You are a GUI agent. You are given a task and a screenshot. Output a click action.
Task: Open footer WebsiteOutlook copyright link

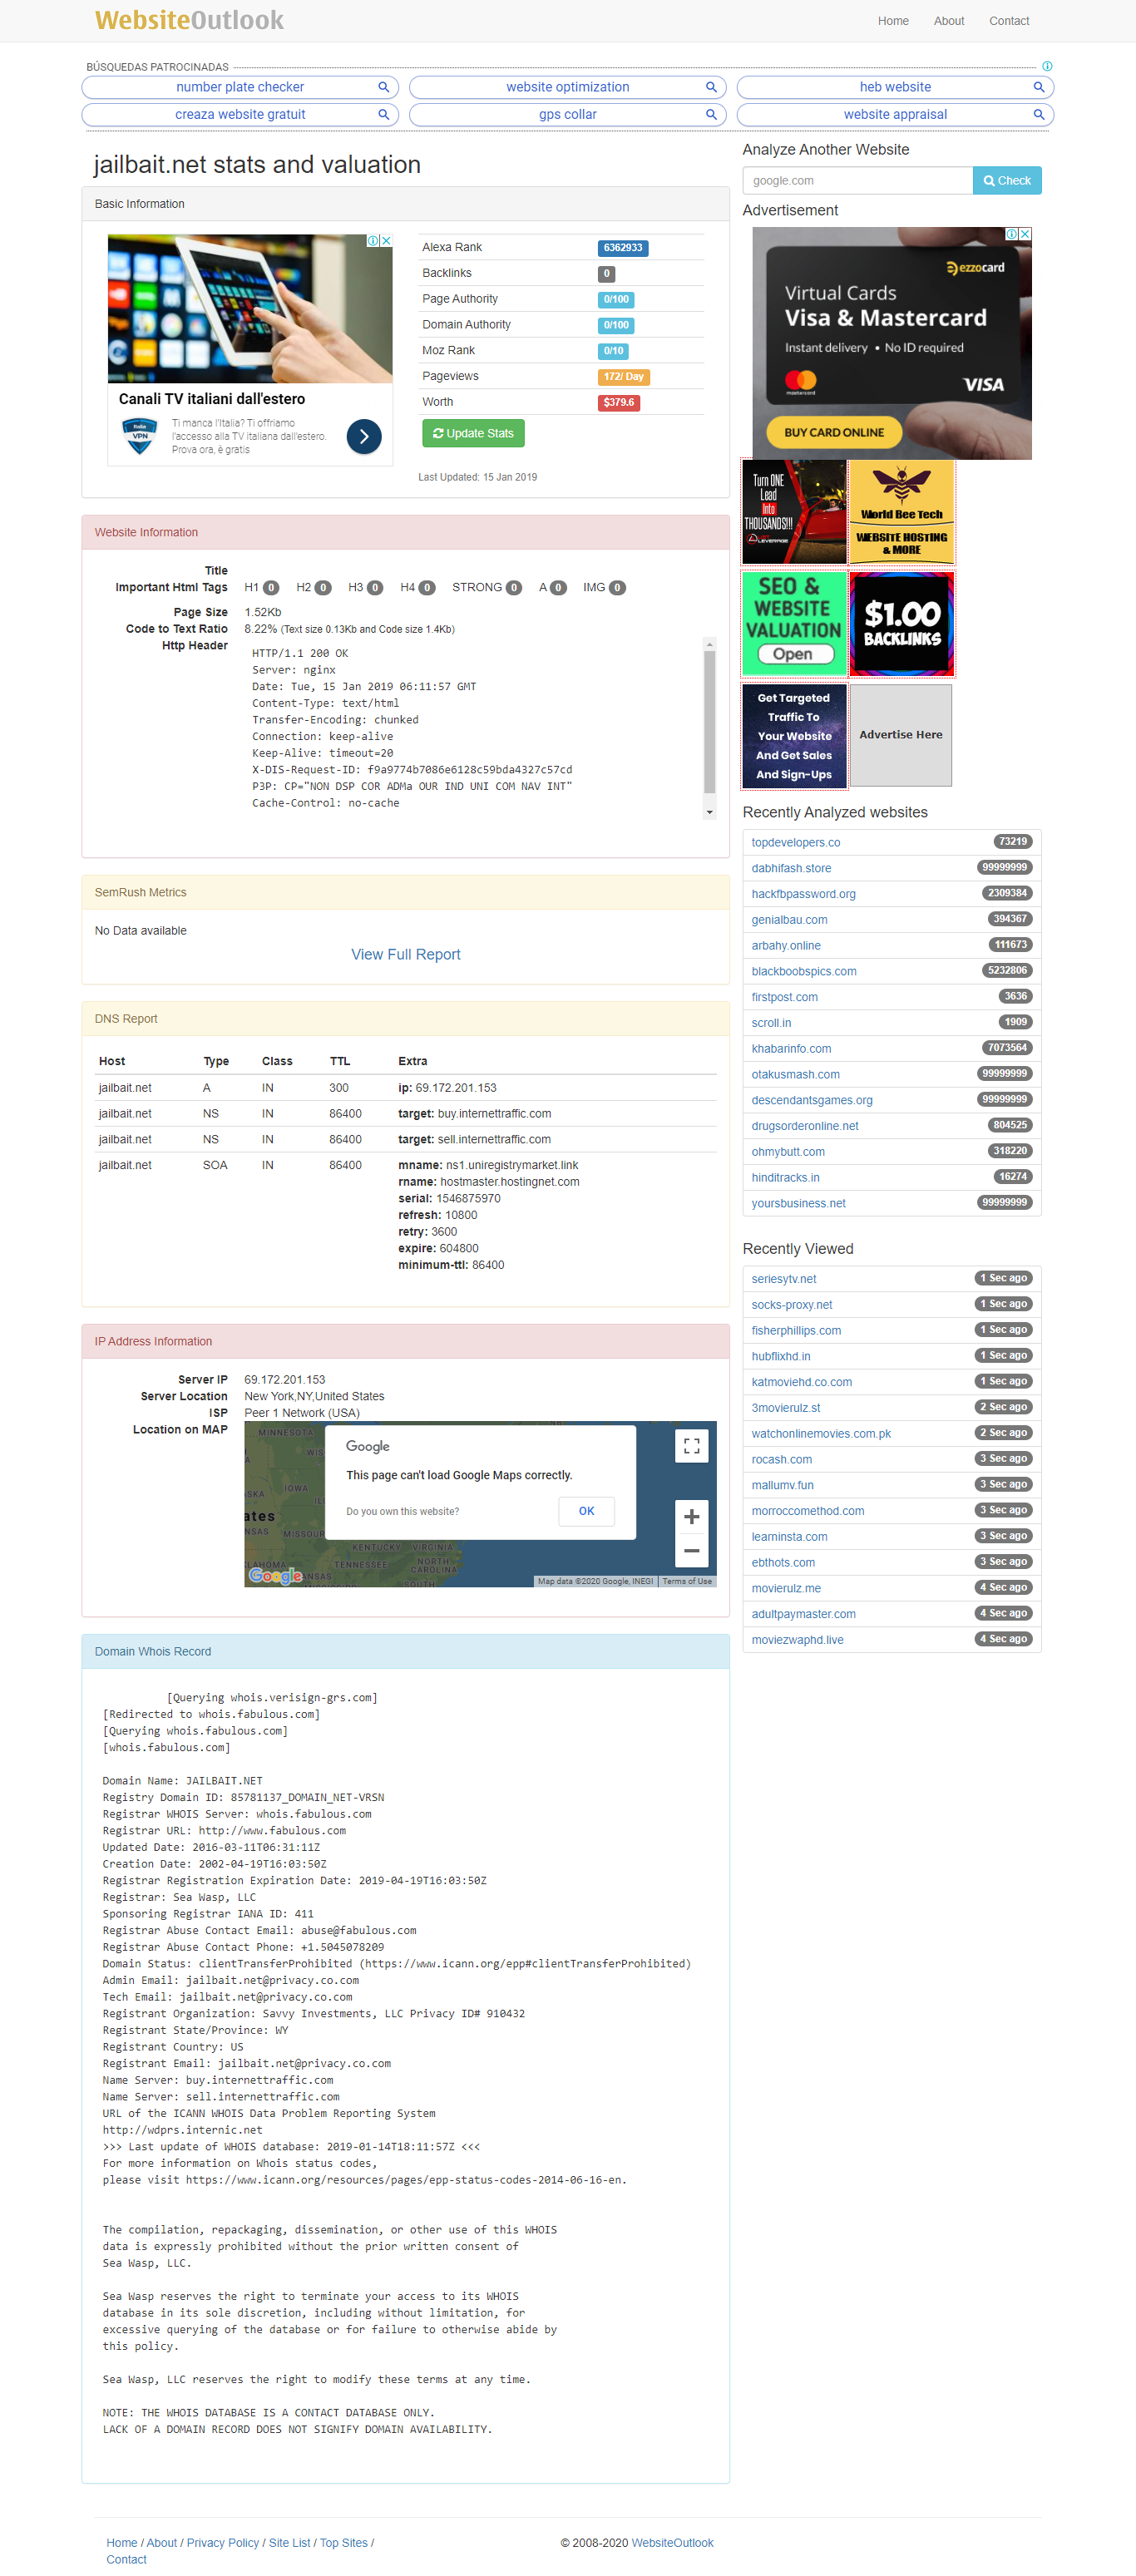pyautogui.click(x=672, y=2543)
